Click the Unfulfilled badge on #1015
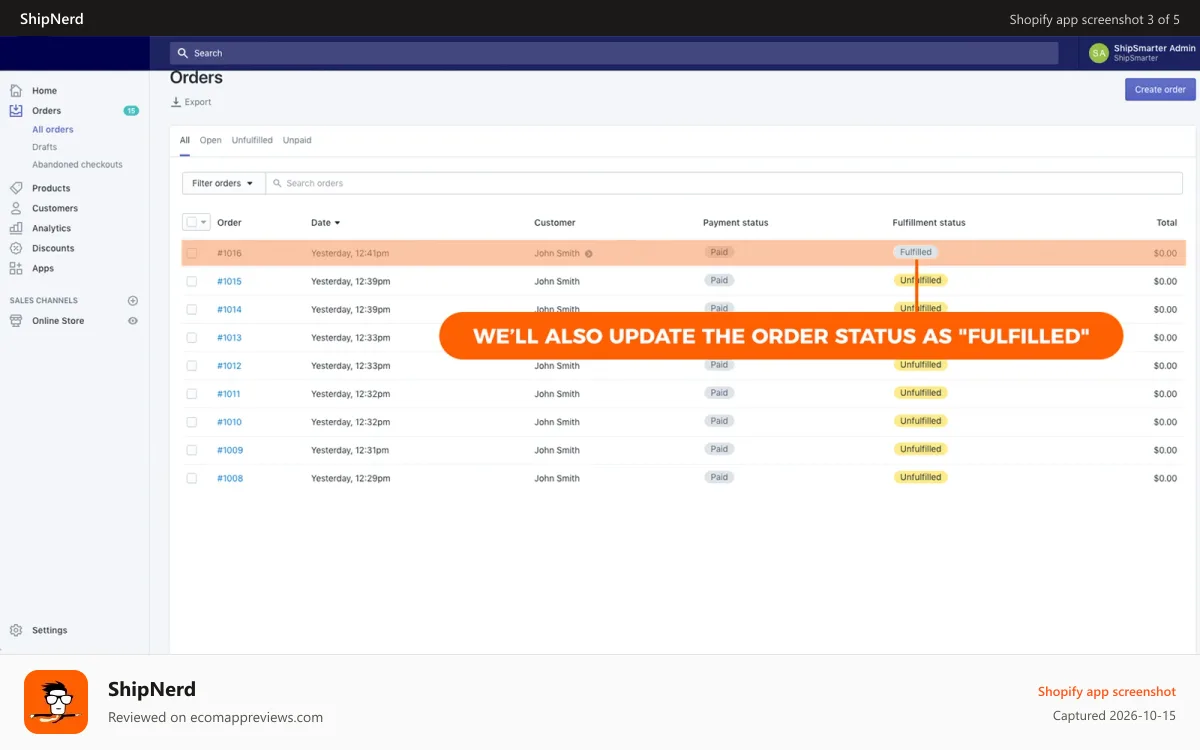The width and height of the screenshot is (1200, 750). point(920,280)
